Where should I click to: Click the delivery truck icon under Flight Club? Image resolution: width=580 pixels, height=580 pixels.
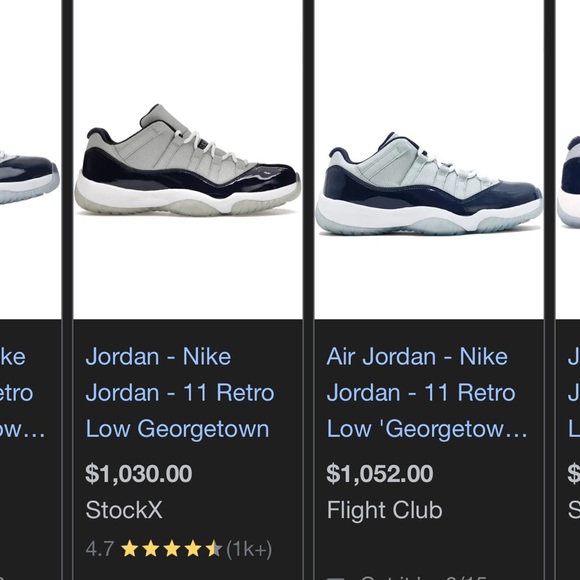(x=336, y=578)
